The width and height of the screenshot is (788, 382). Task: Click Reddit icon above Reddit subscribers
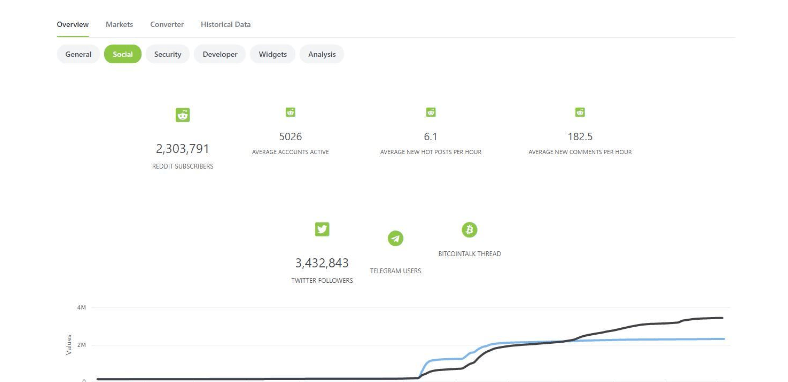tap(183, 115)
